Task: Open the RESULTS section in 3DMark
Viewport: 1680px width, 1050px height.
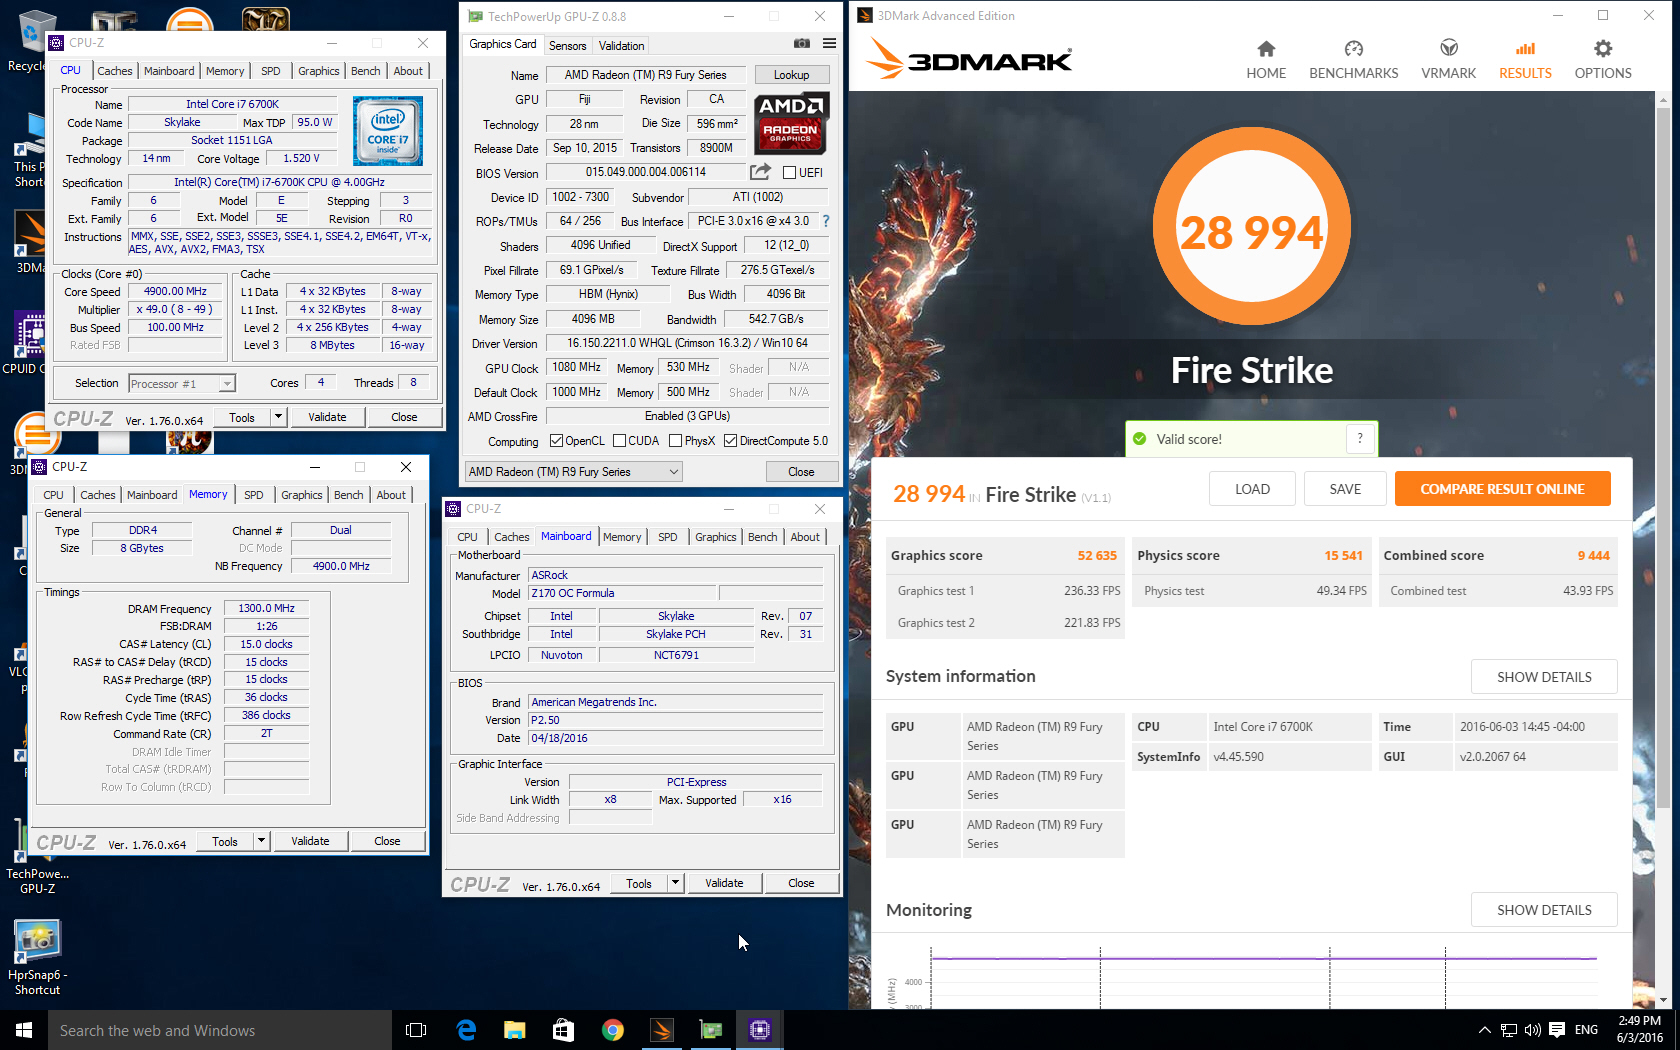Action: tap(1525, 60)
